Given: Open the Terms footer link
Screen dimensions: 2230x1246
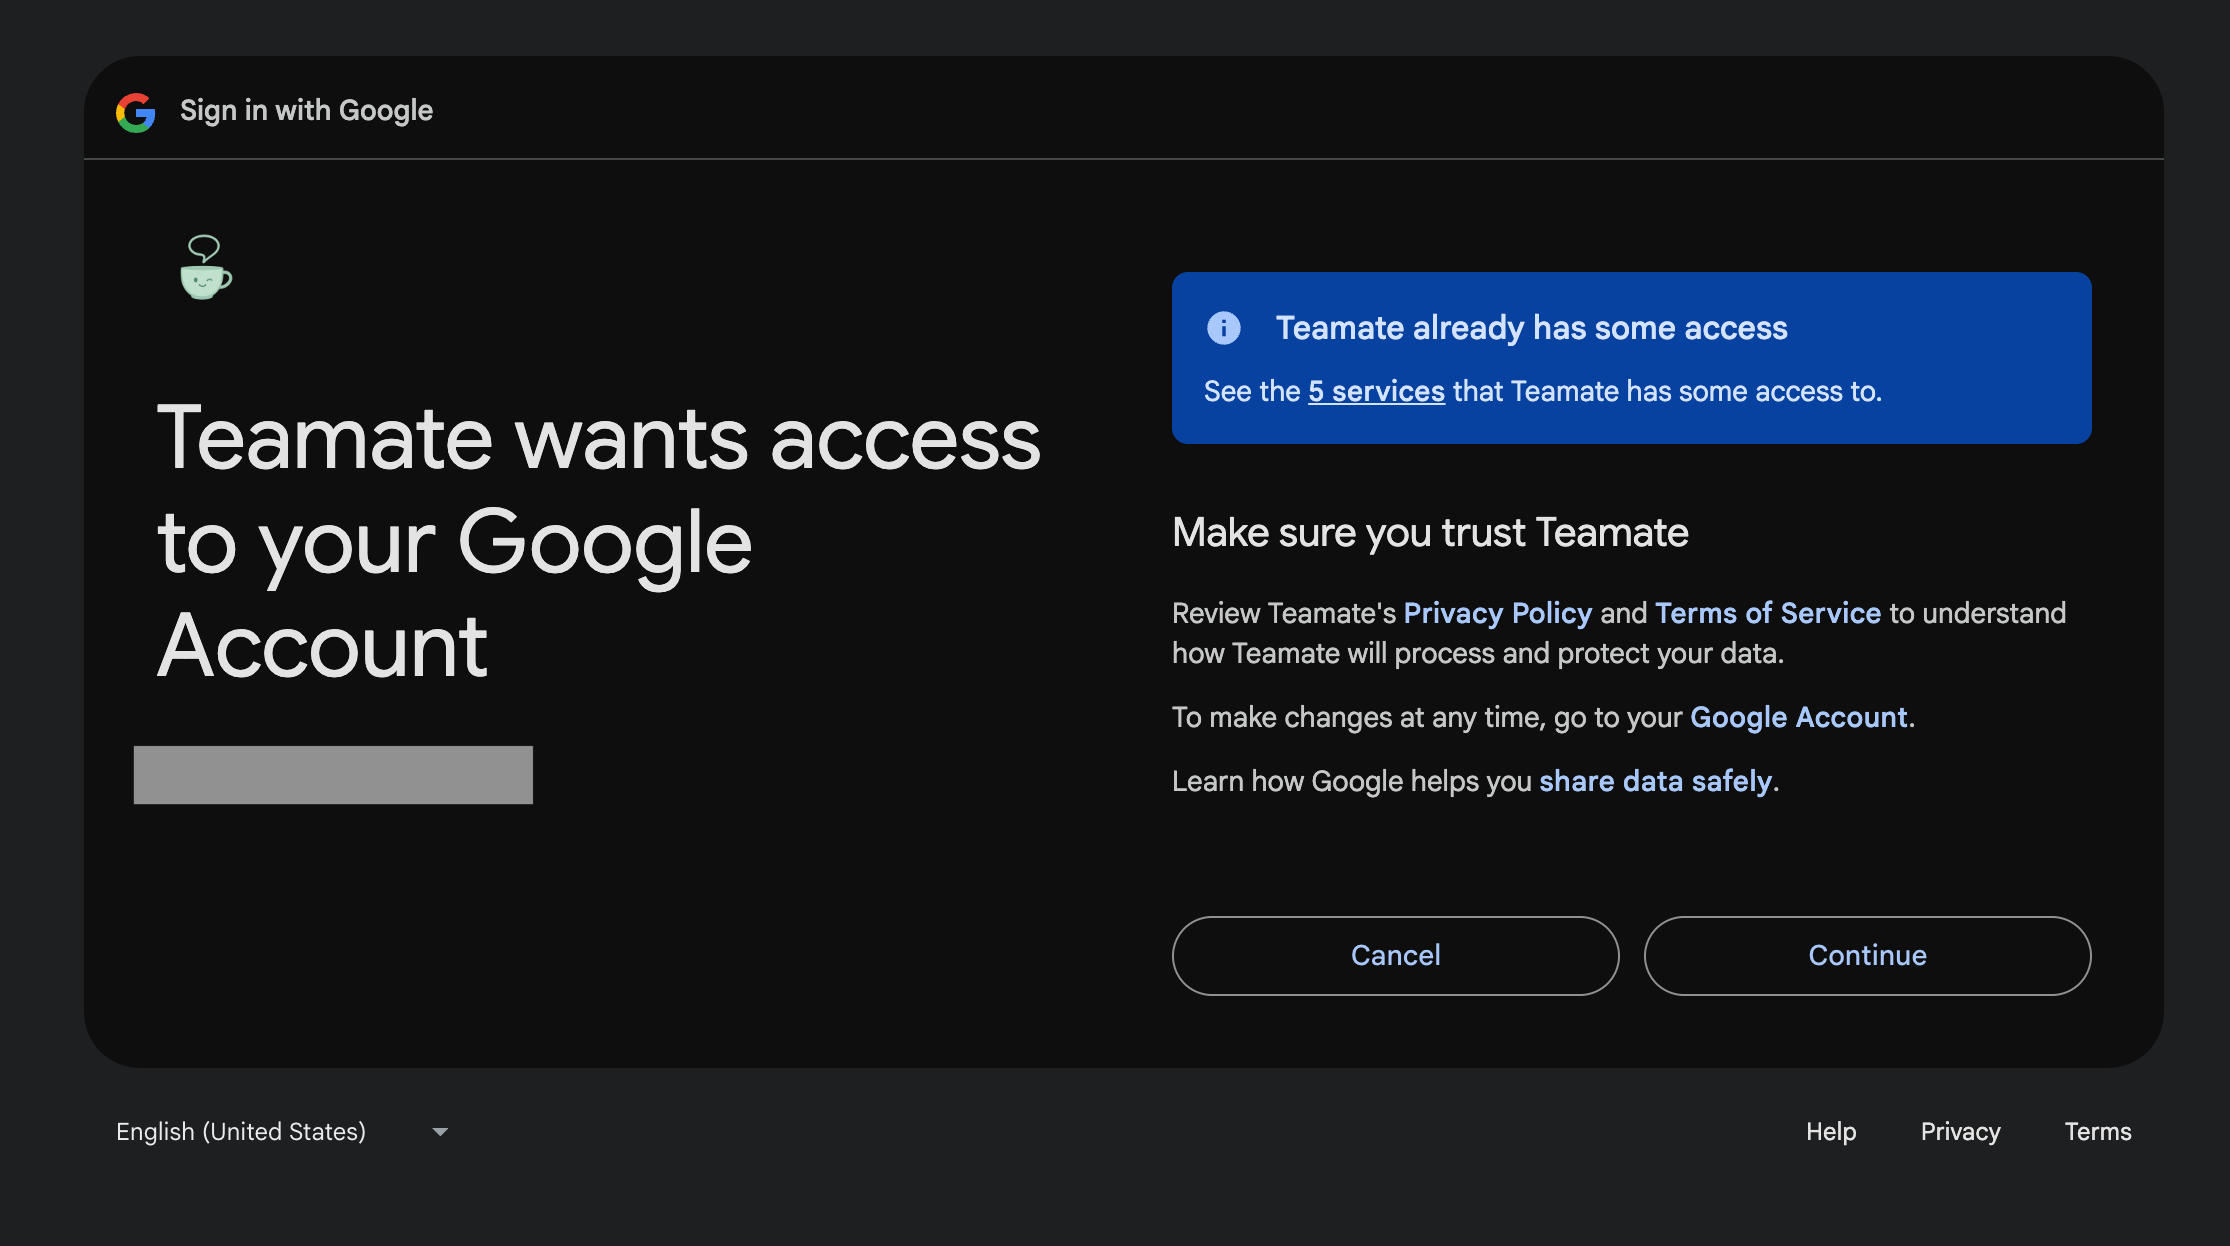Looking at the screenshot, I should (2097, 1131).
